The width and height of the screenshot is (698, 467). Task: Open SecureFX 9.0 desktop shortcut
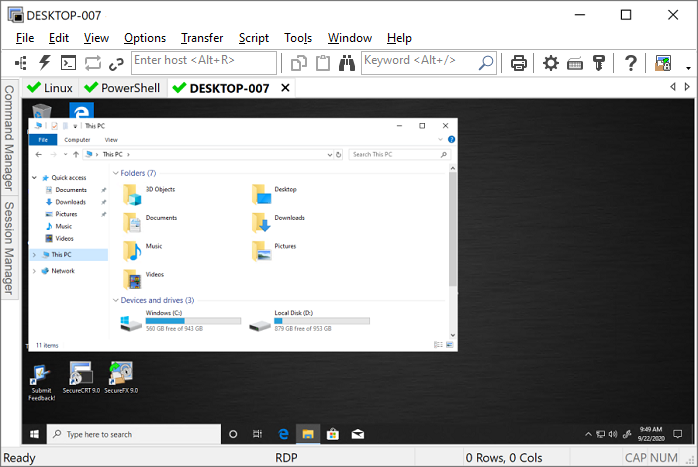[120, 375]
